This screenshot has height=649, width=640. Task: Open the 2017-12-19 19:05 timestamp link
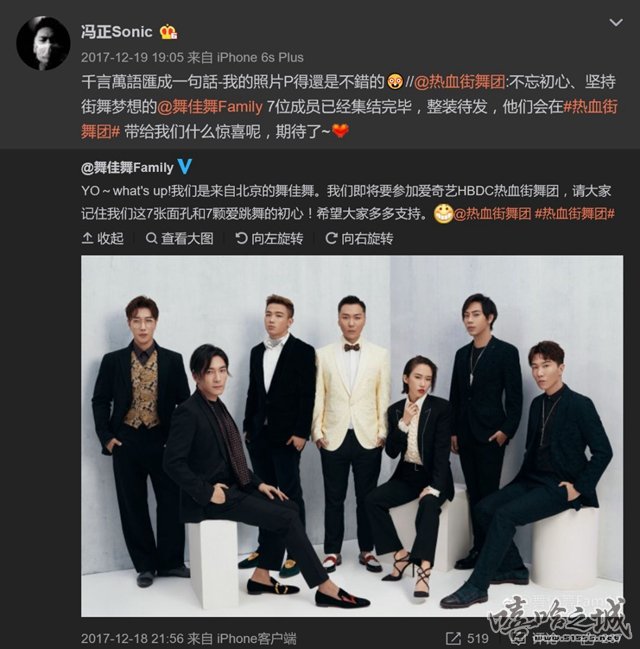click(x=132, y=57)
